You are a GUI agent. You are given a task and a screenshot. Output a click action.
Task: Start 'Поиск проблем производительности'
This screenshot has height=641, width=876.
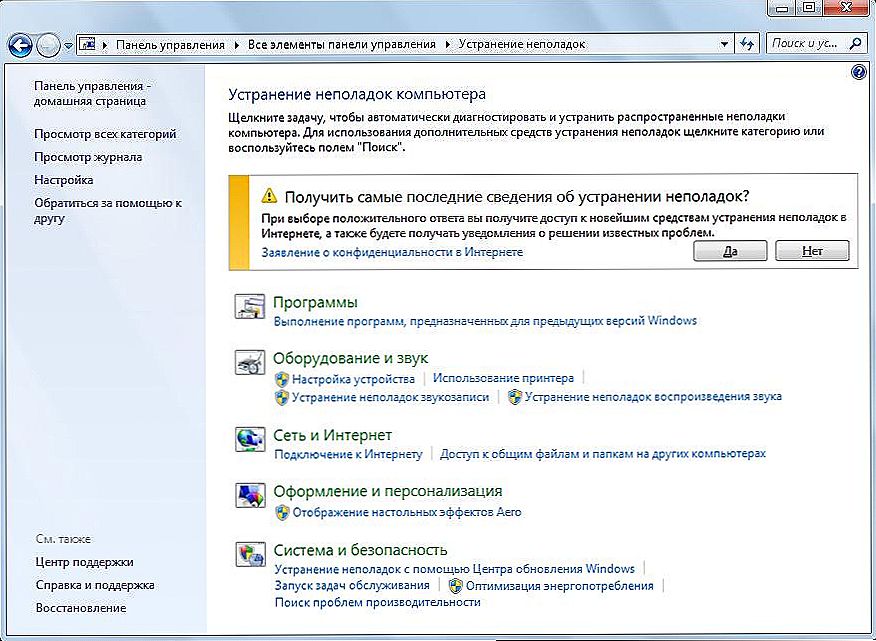[x=378, y=602]
